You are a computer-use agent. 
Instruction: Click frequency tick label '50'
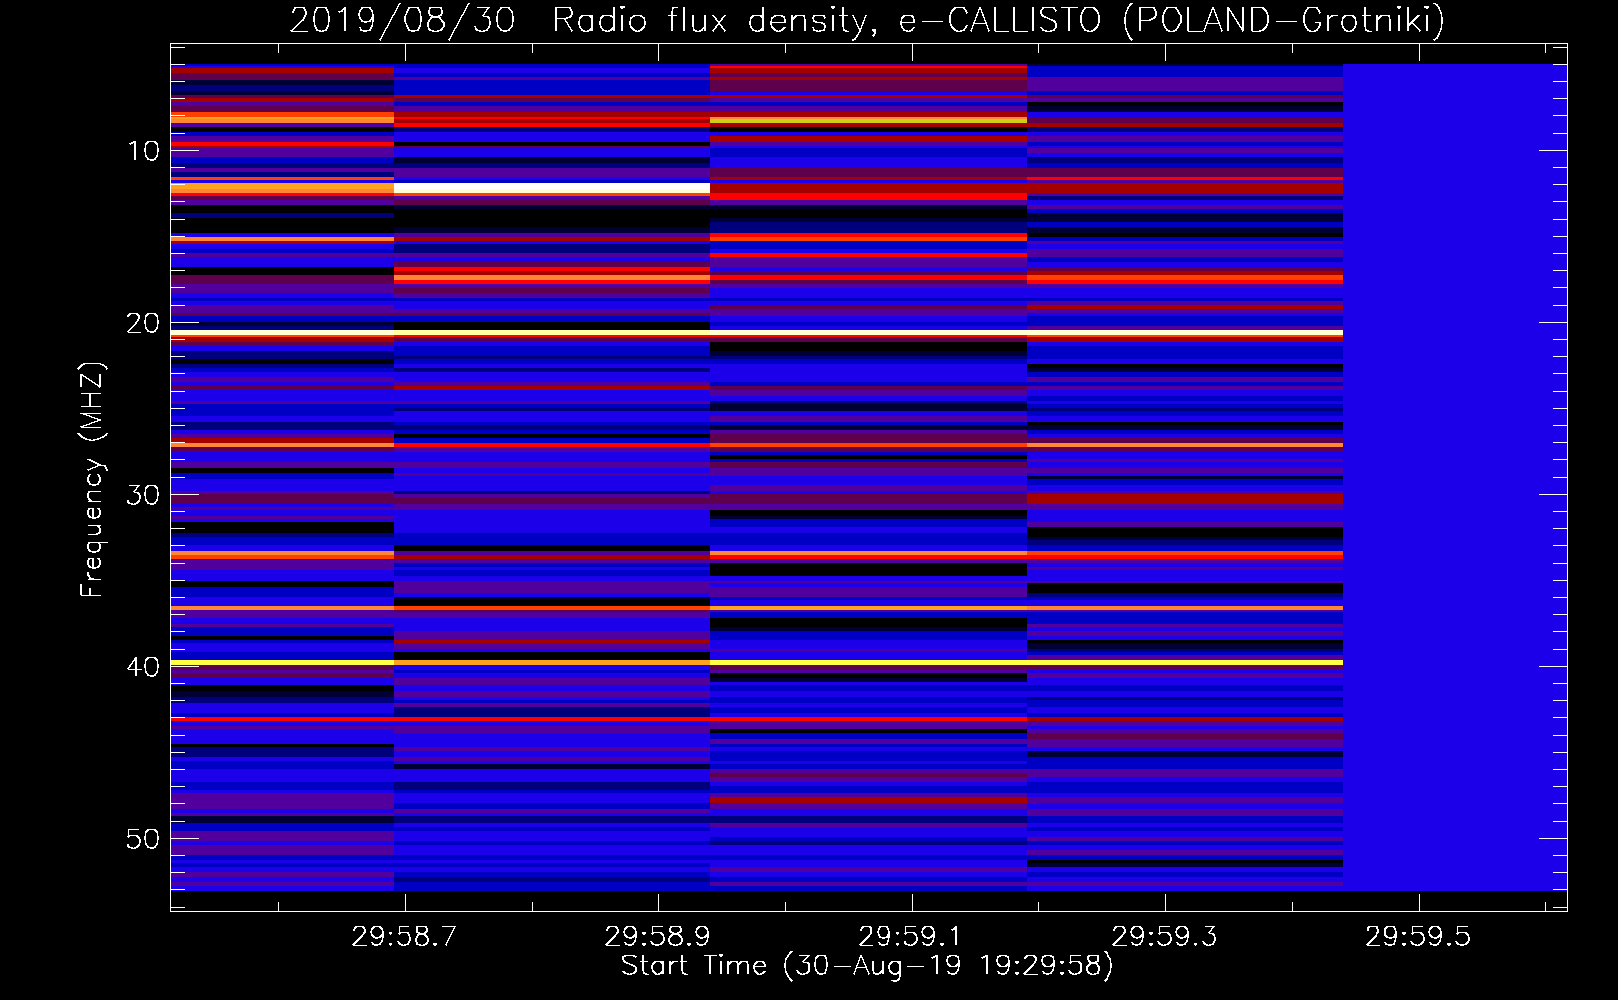pos(143,839)
